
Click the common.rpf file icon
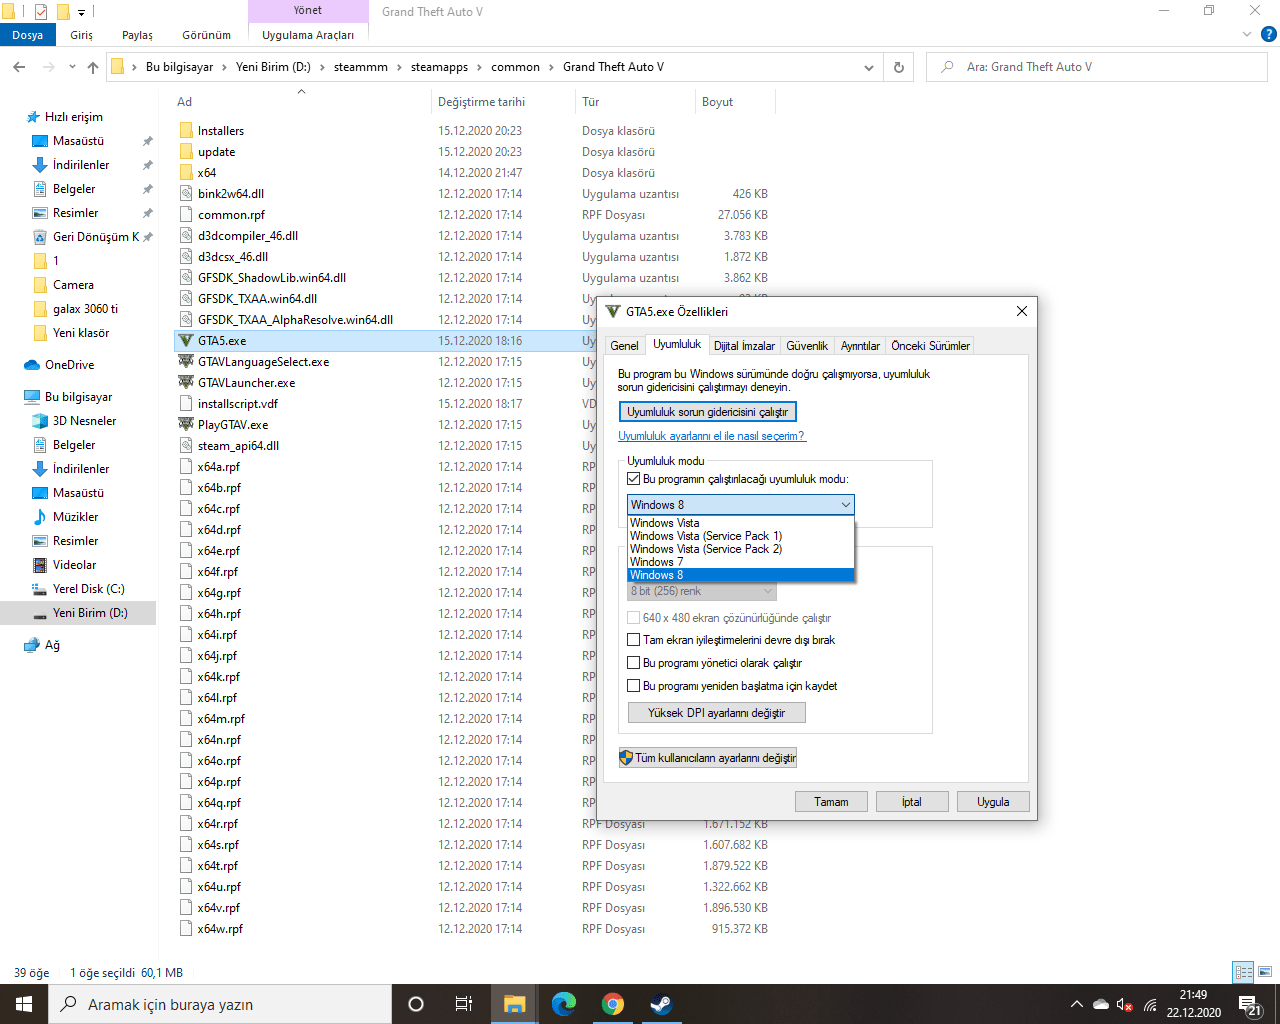(x=186, y=215)
